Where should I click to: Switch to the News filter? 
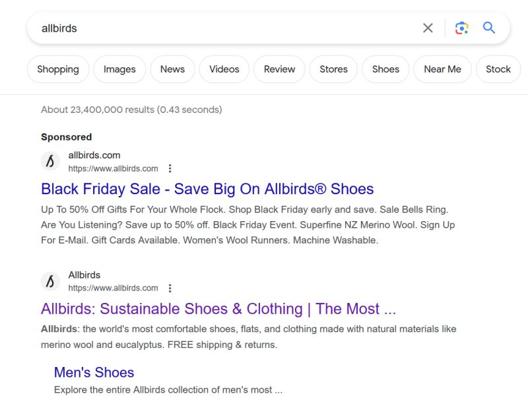click(x=172, y=69)
